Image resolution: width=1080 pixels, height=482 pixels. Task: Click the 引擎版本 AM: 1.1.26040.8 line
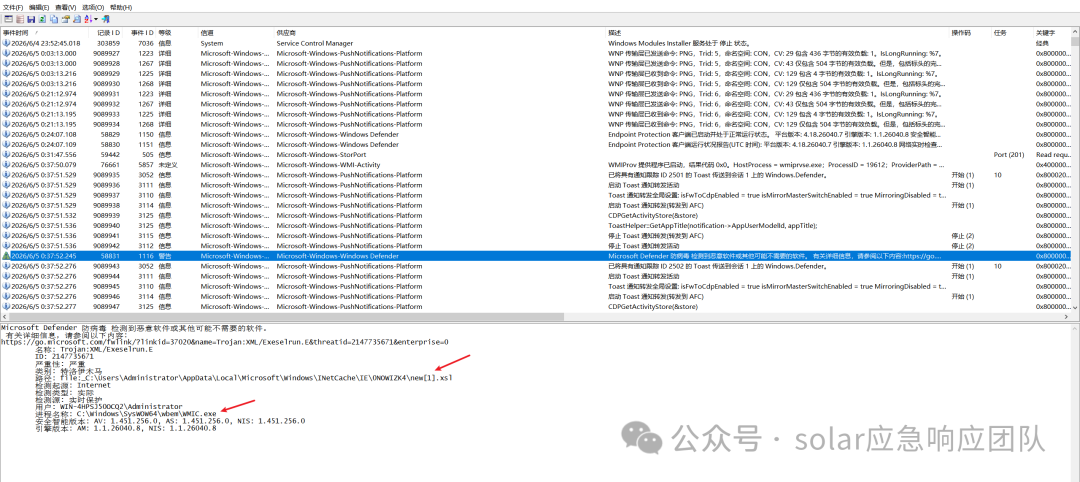coord(125,428)
